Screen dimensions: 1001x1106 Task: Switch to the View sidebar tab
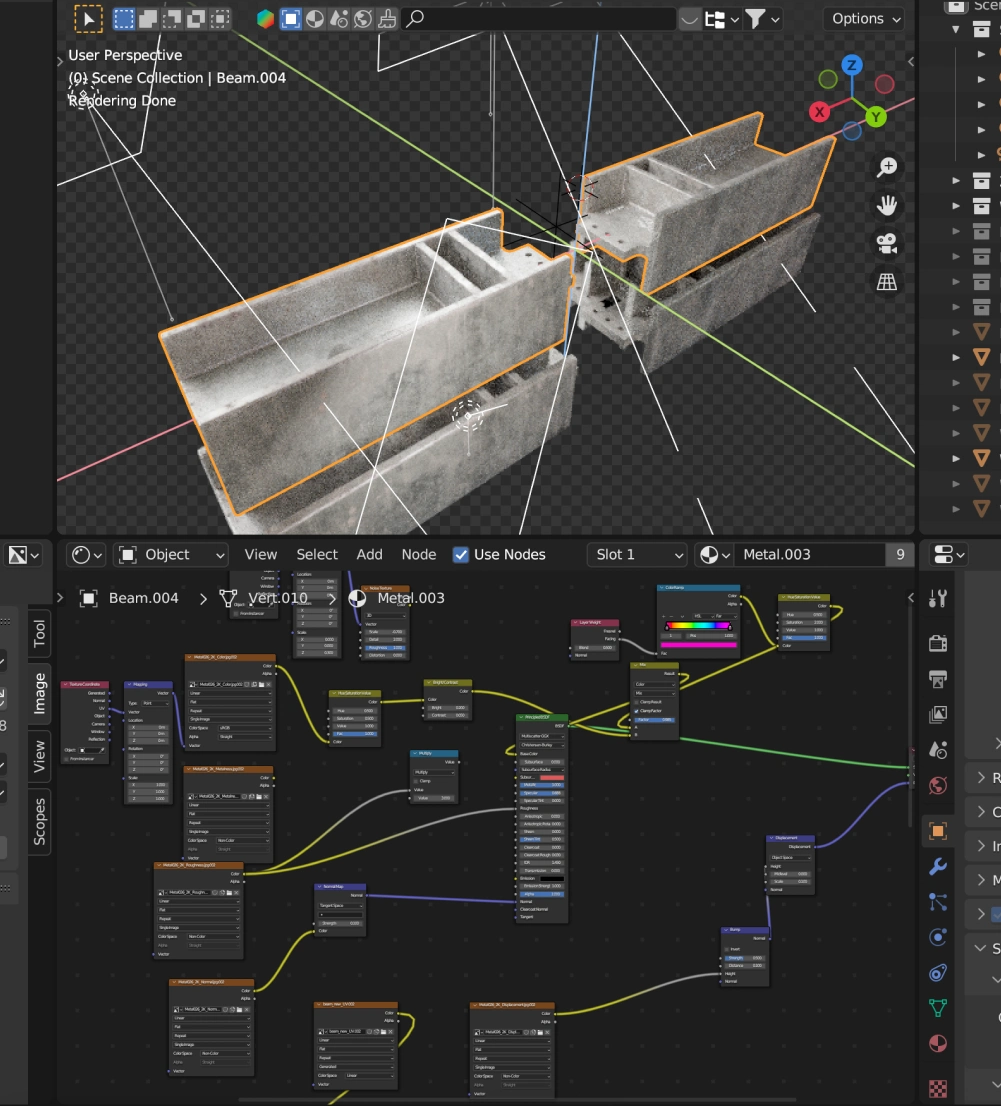[x=40, y=756]
